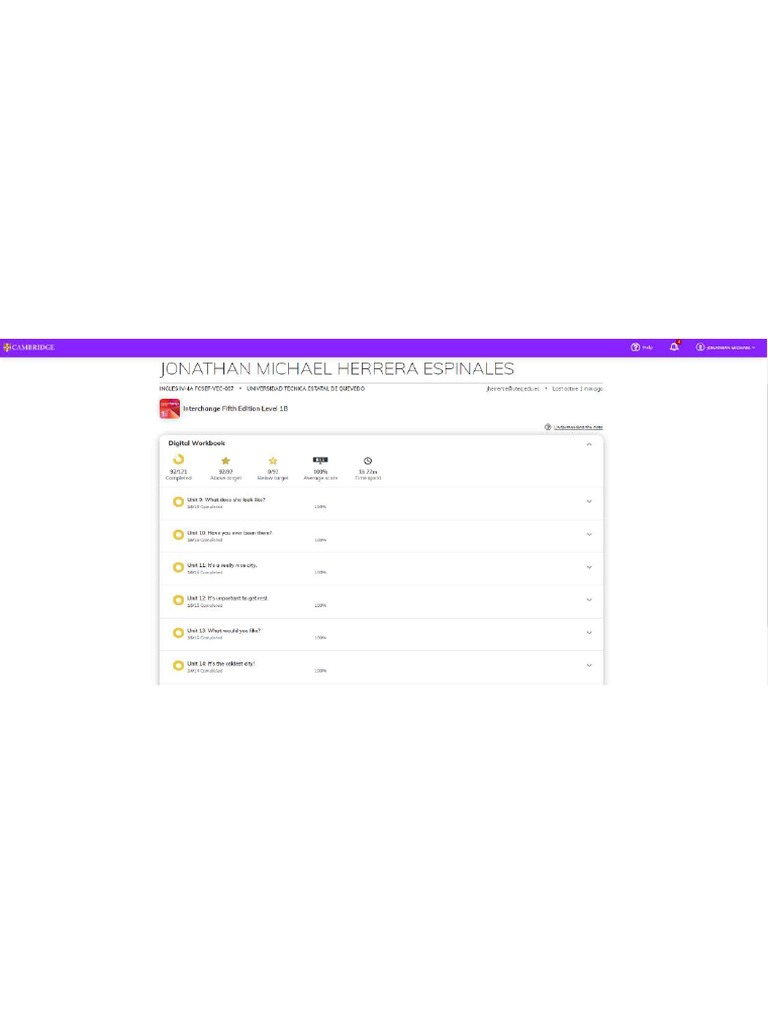Click Unit 9 title text
The width and height of the screenshot is (768, 1024).
pyautogui.click(x=226, y=500)
